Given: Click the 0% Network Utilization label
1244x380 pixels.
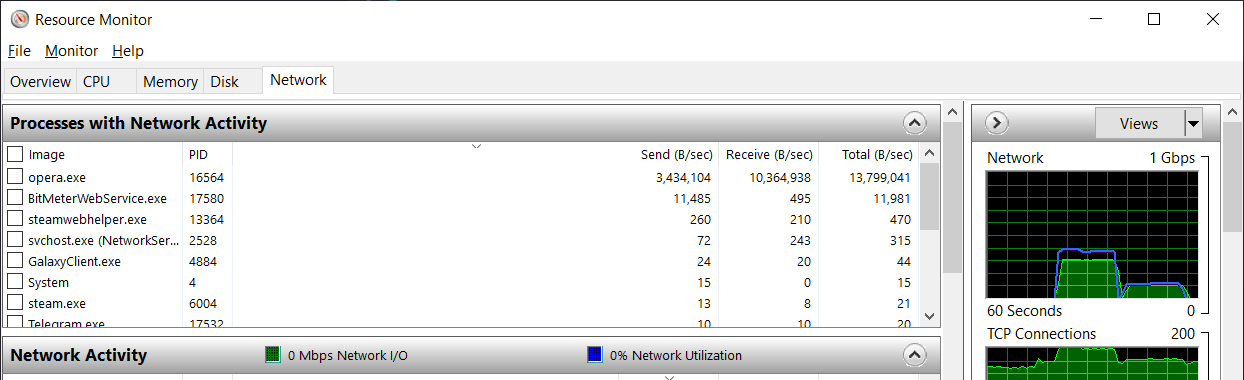Looking at the screenshot, I should (676, 355).
